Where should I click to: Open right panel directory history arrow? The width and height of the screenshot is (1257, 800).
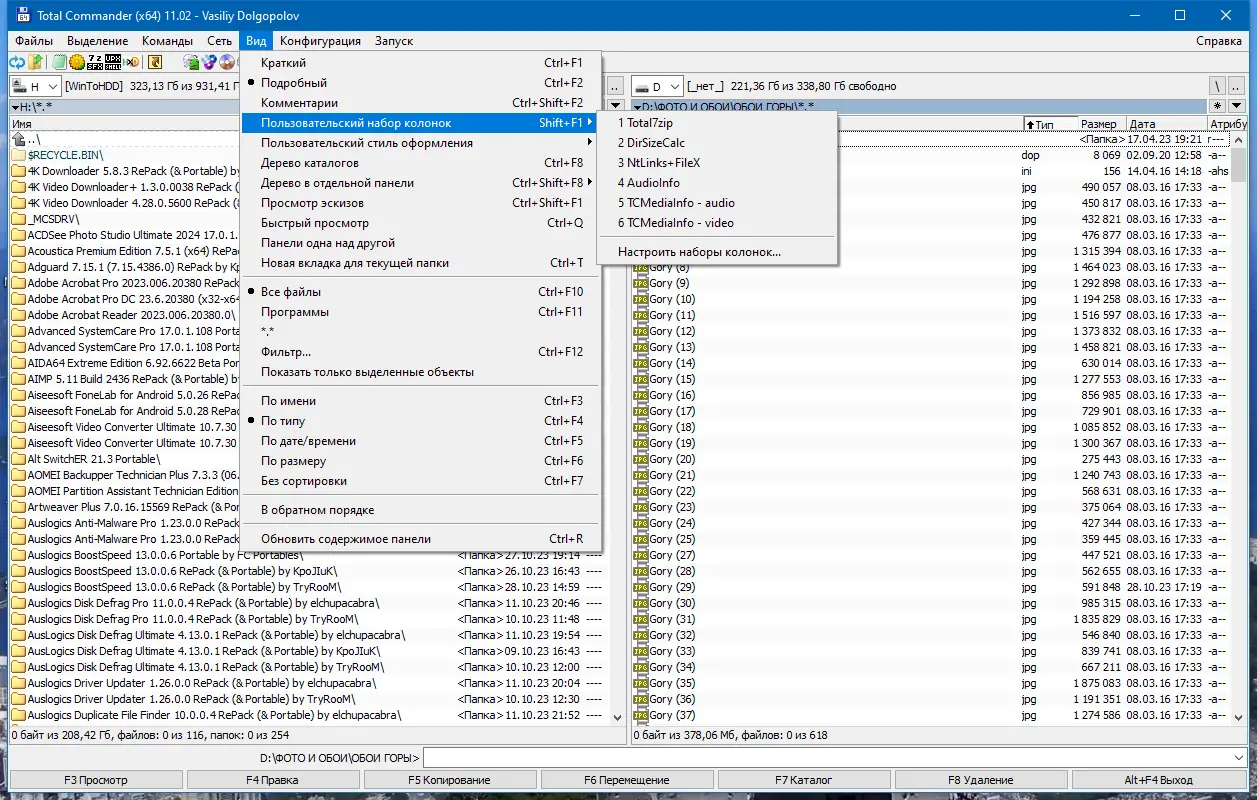coord(1238,106)
